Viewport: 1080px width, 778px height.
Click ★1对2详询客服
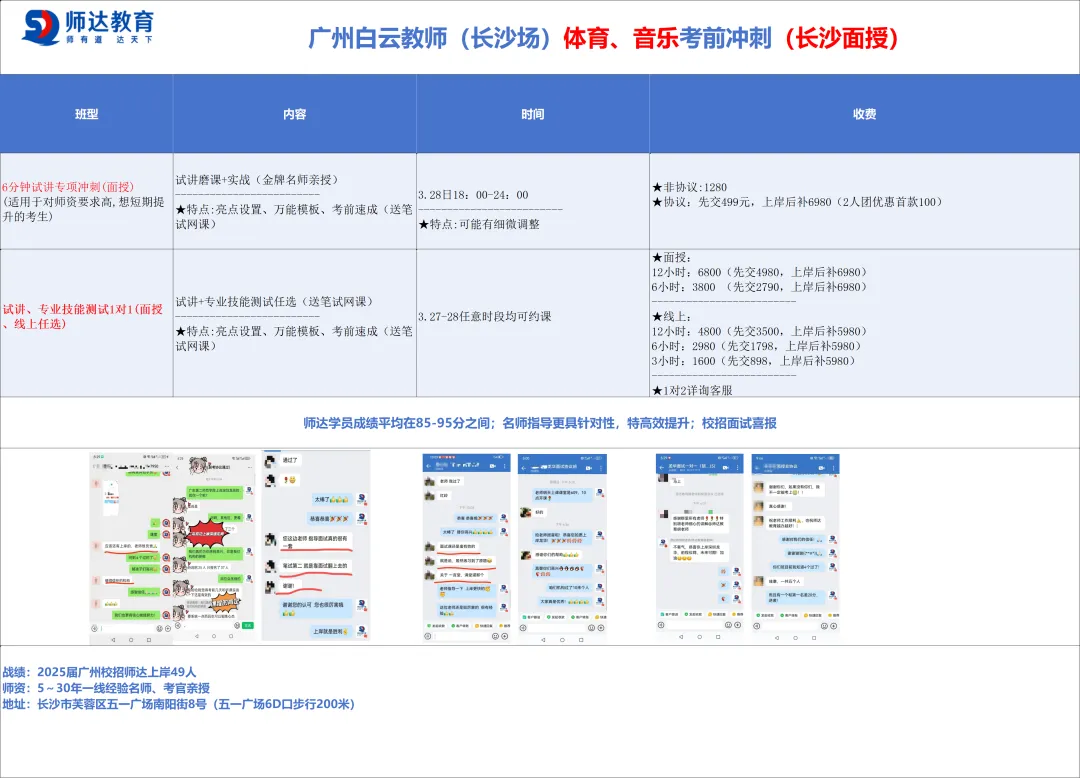tap(692, 390)
